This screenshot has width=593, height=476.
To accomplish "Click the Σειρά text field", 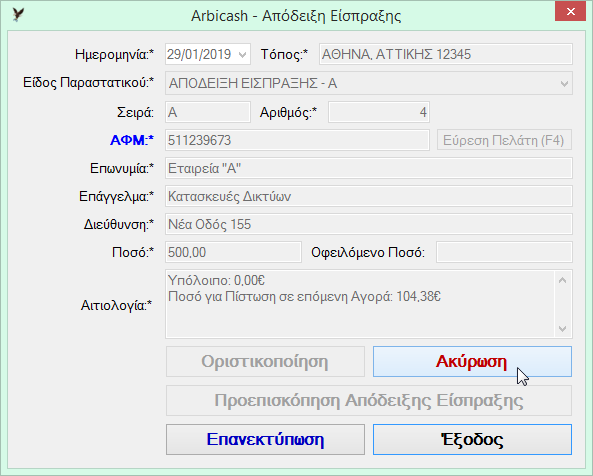I will coord(208,112).
